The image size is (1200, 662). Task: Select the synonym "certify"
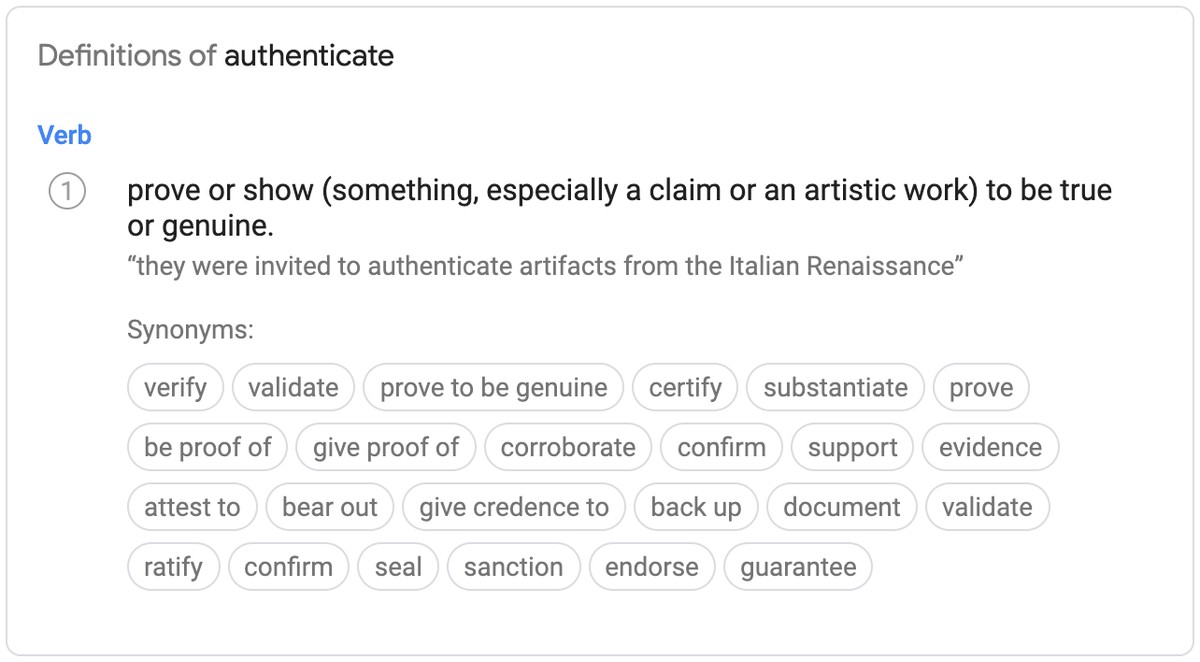coord(685,387)
